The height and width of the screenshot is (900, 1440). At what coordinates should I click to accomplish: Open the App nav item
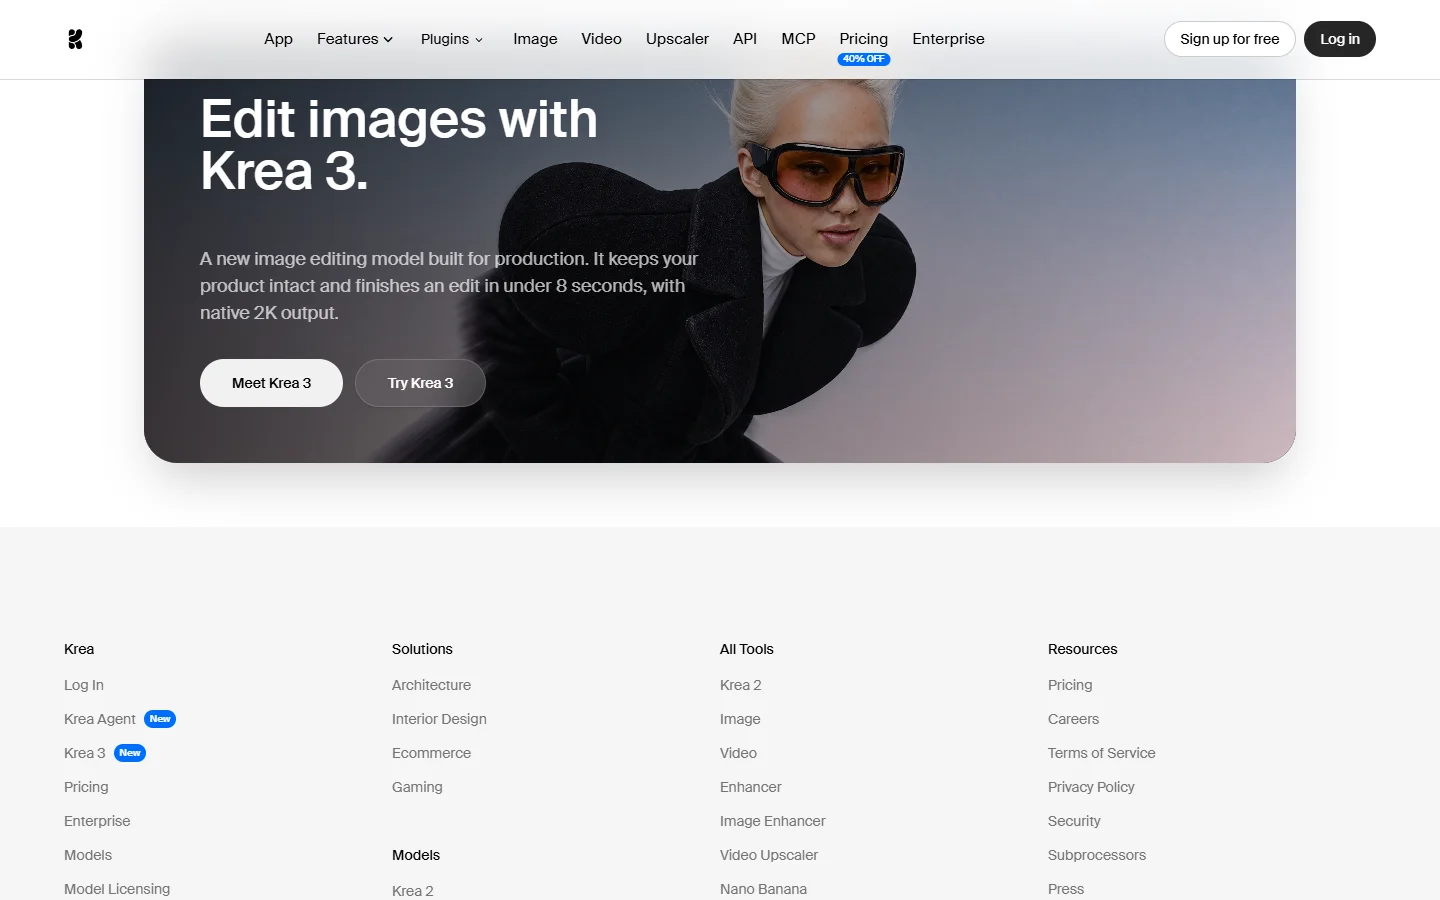[278, 39]
